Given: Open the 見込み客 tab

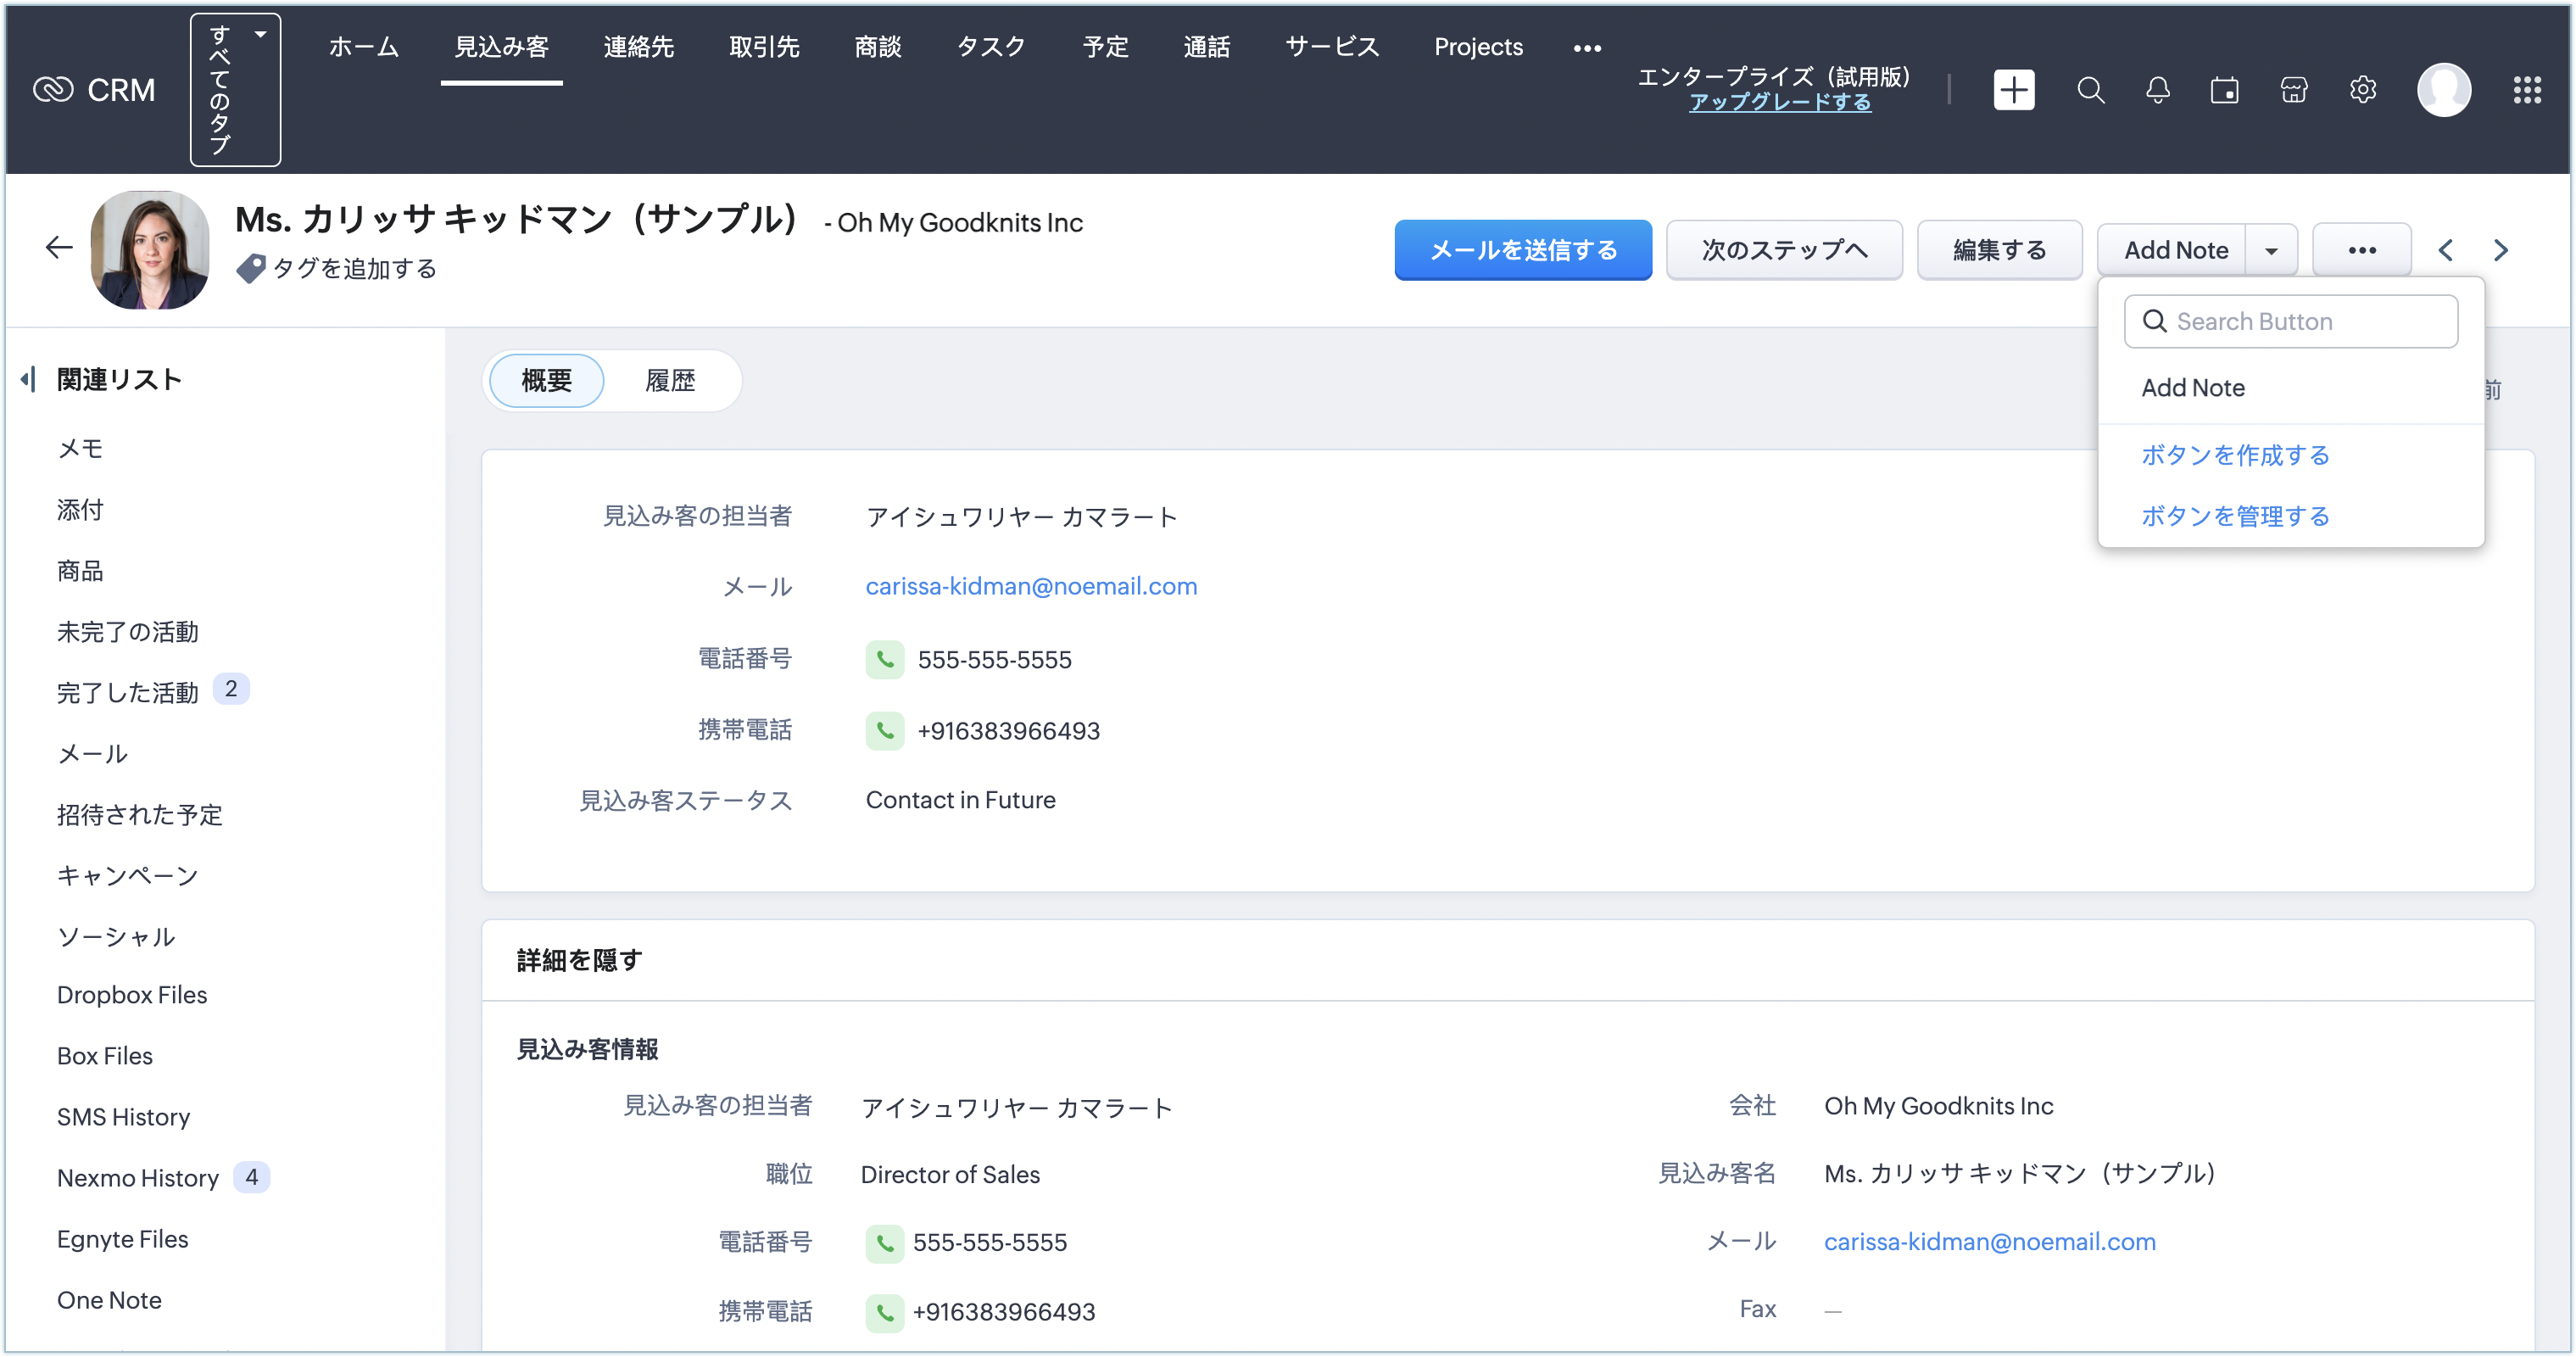Looking at the screenshot, I should [x=501, y=47].
